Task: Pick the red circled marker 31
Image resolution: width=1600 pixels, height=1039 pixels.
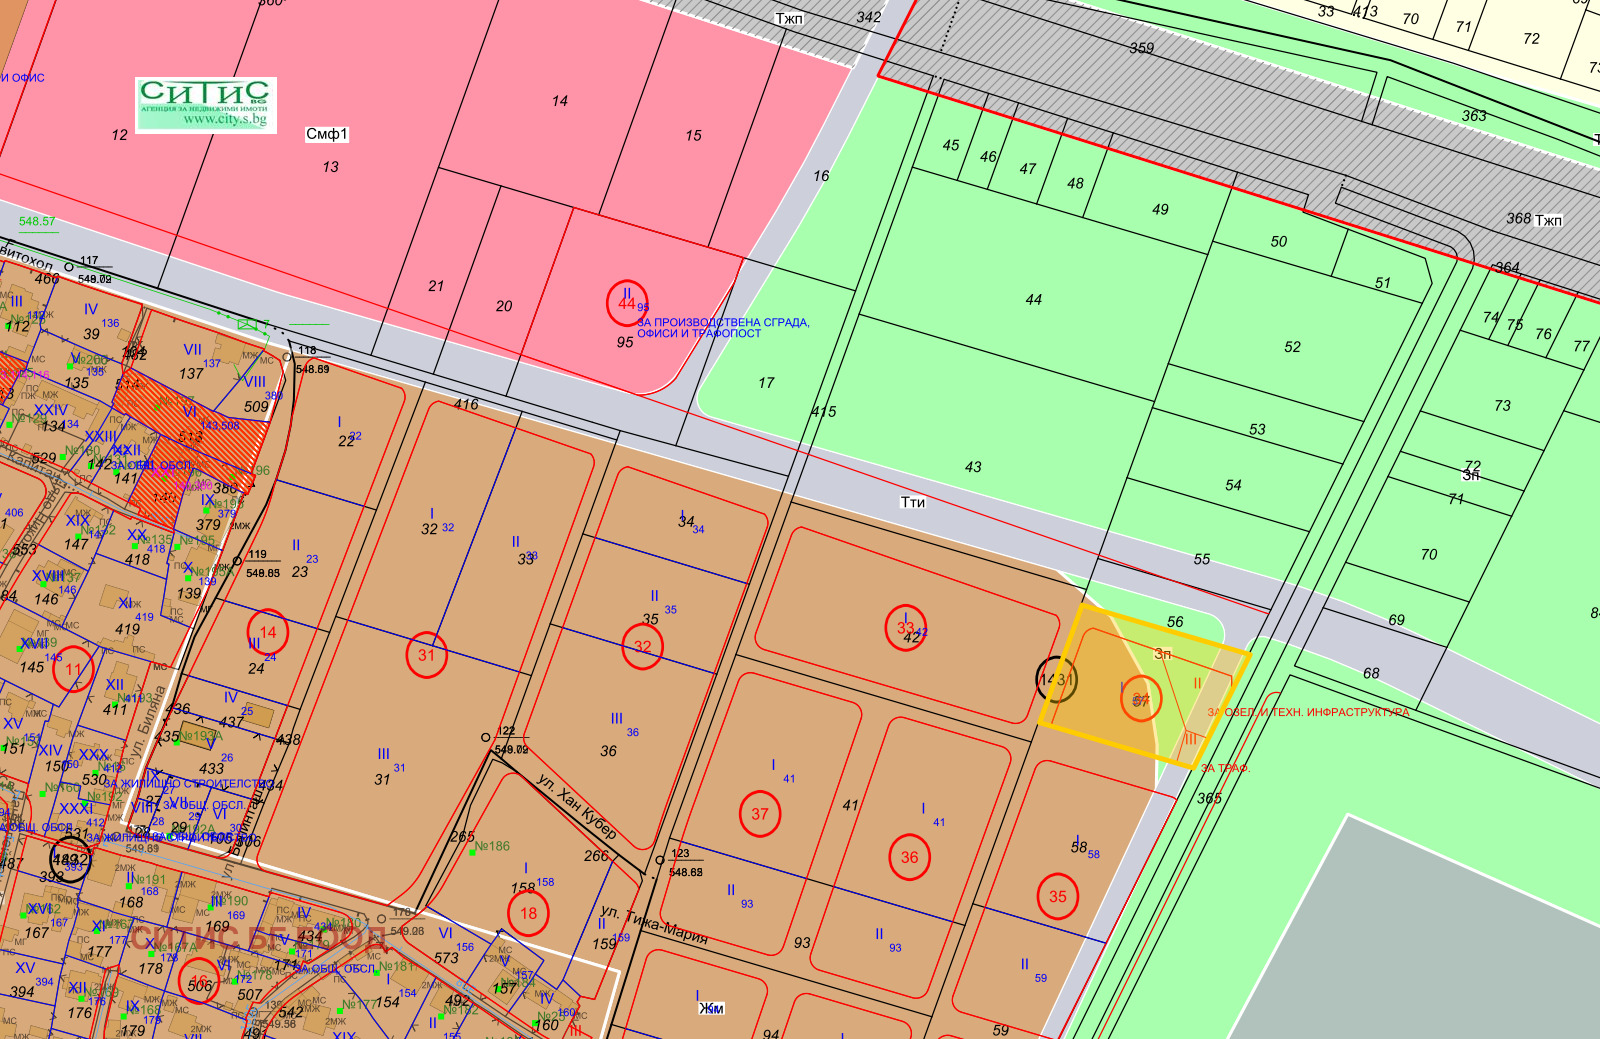Action: [x=427, y=656]
